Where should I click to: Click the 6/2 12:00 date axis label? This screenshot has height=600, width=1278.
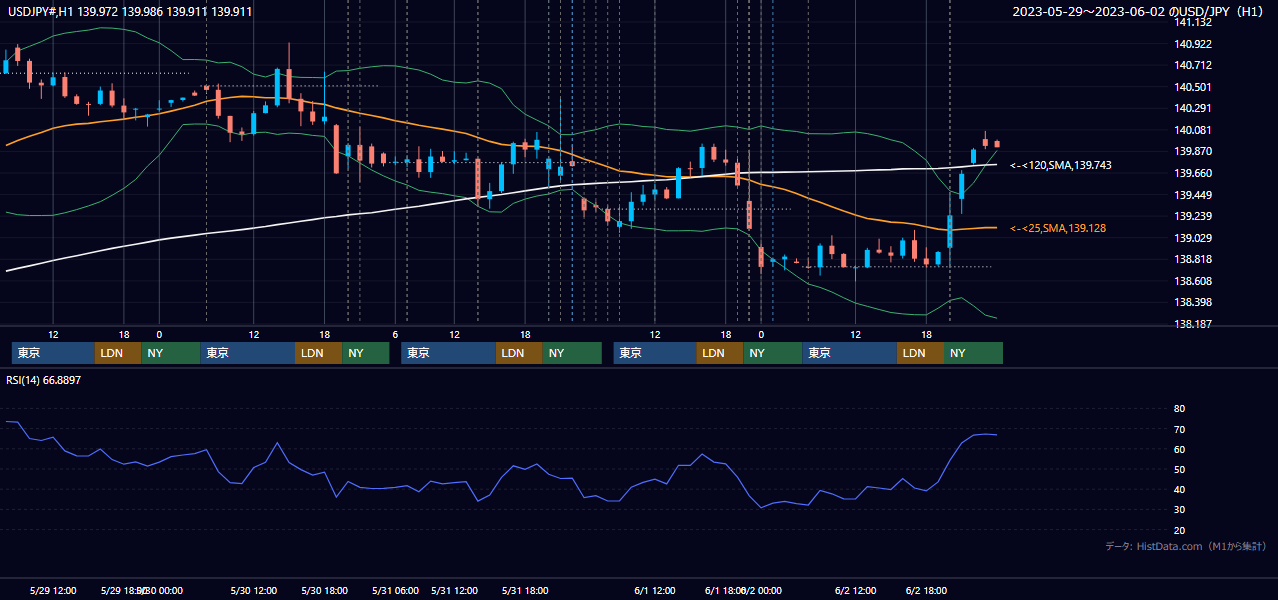pos(855,590)
